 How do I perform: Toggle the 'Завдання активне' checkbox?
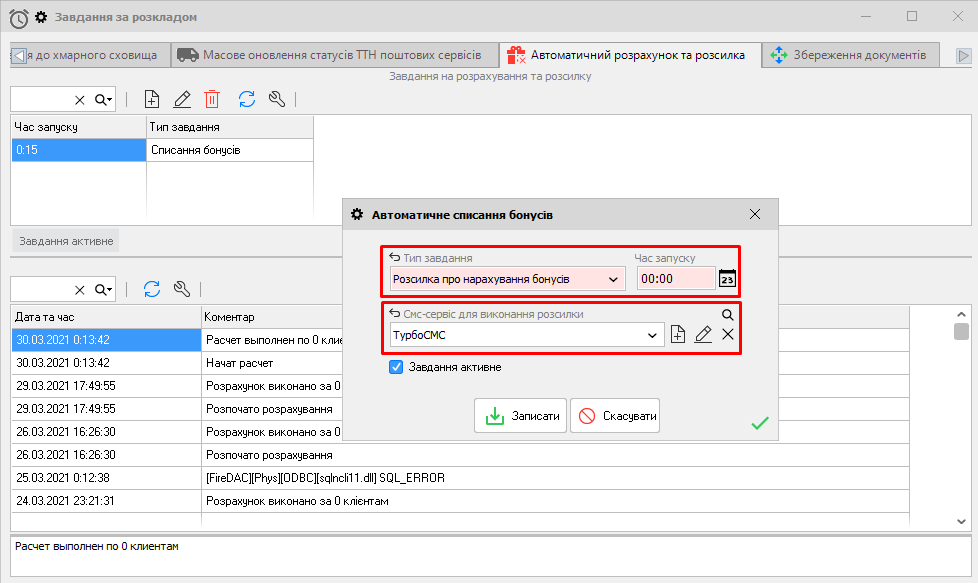tap(396, 367)
